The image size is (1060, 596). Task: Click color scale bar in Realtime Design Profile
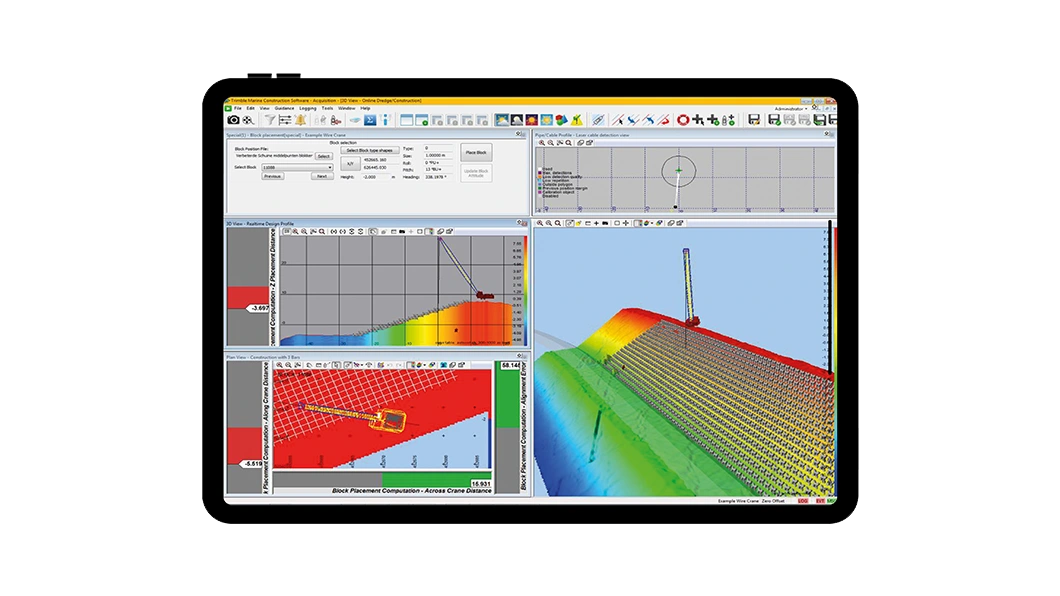pyautogui.click(x=525, y=291)
